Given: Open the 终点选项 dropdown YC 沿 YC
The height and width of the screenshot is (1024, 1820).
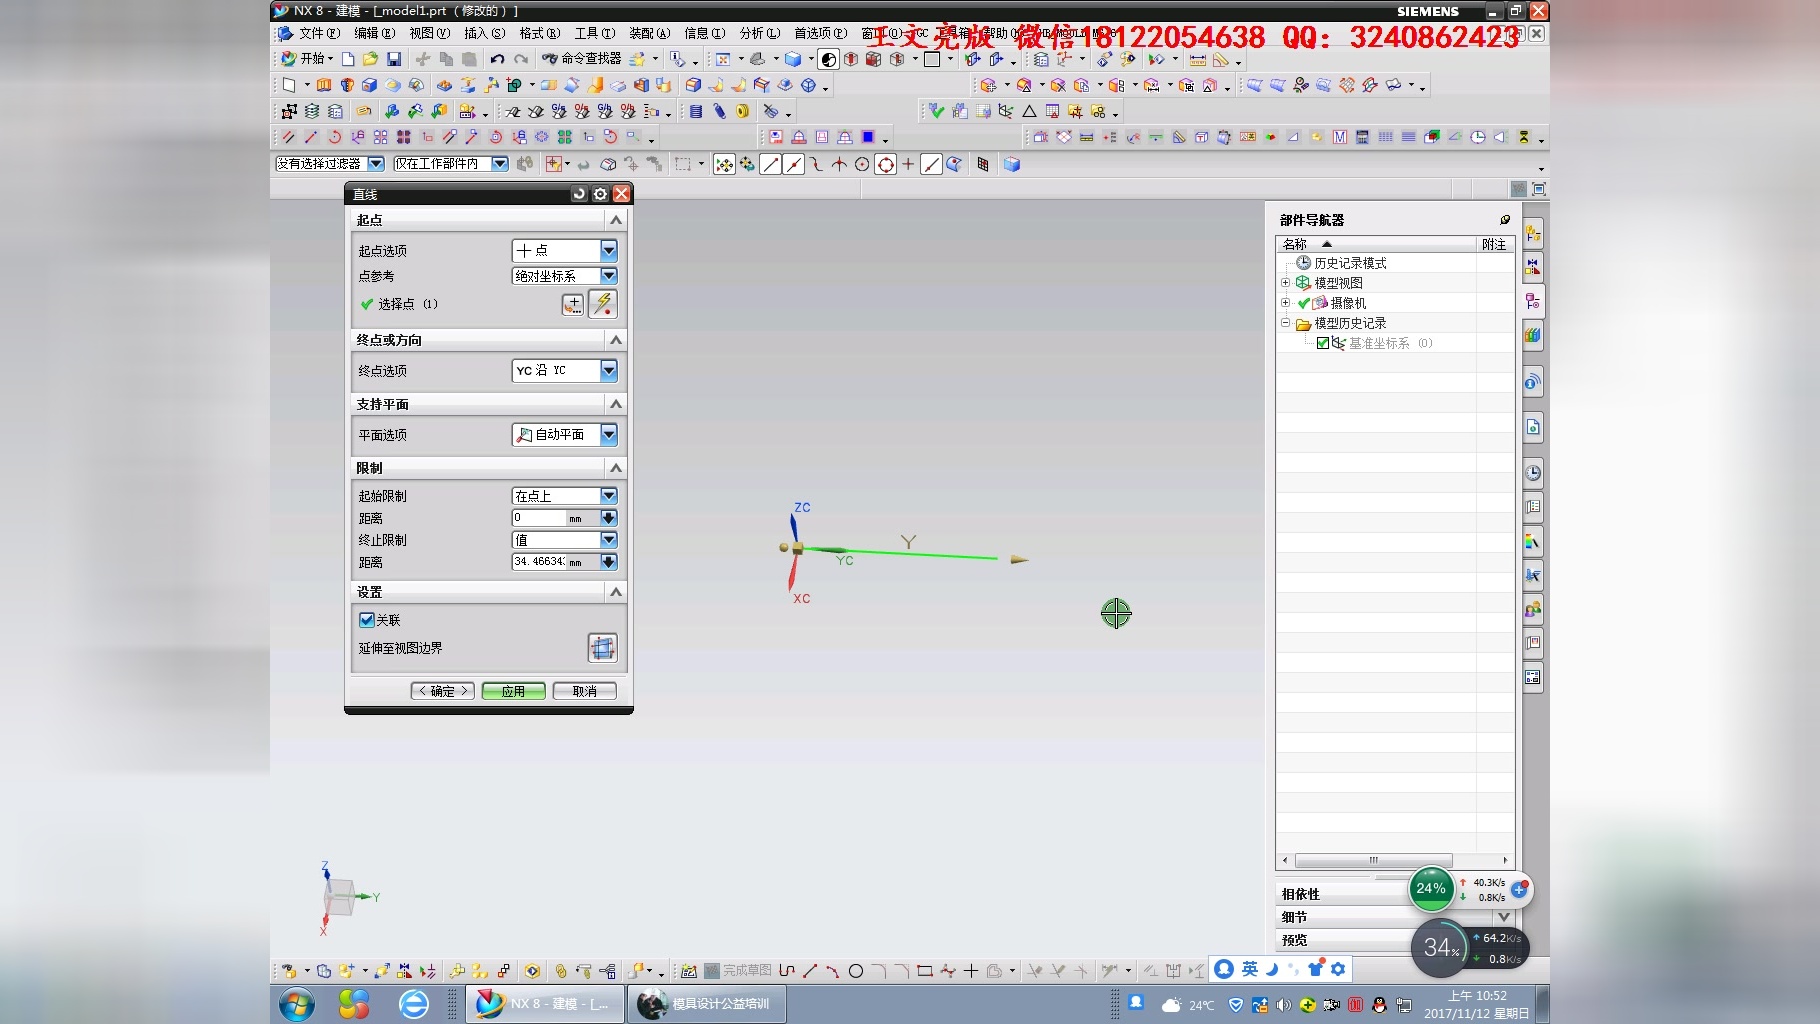Looking at the screenshot, I should pos(564,371).
